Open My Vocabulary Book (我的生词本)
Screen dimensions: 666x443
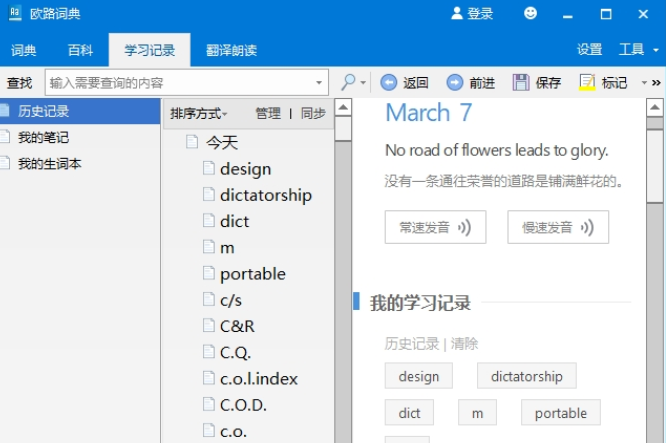click(49, 163)
